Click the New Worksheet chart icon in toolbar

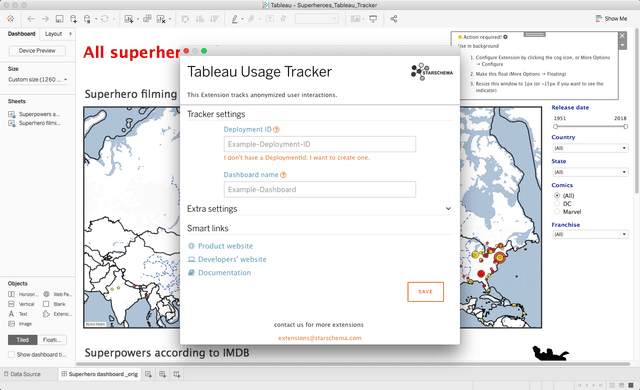pyautogui.click(x=129, y=19)
